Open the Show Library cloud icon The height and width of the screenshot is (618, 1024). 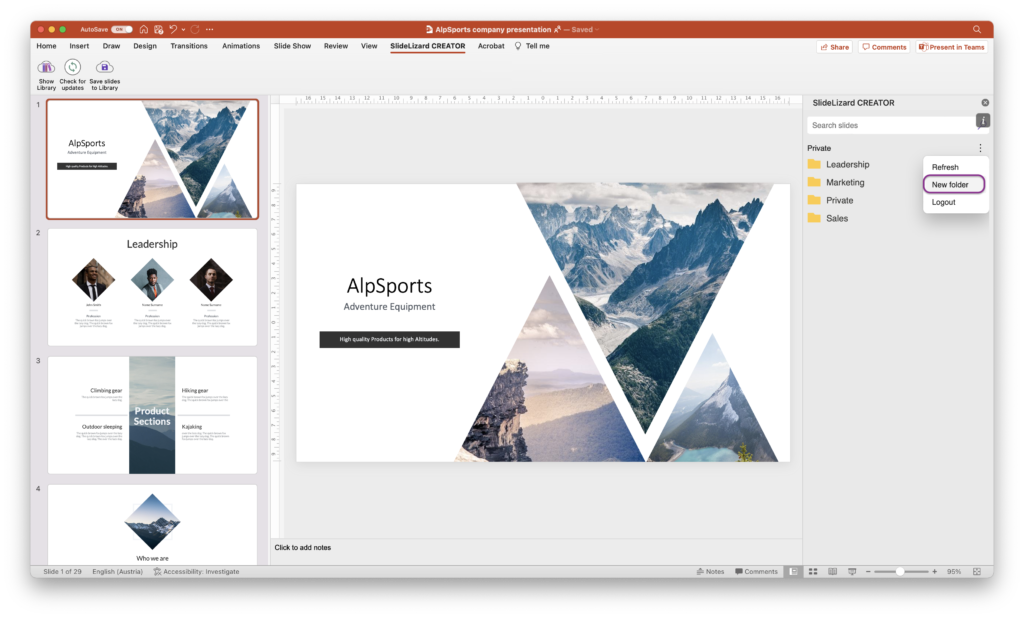pyautogui.click(x=46, y=67)
